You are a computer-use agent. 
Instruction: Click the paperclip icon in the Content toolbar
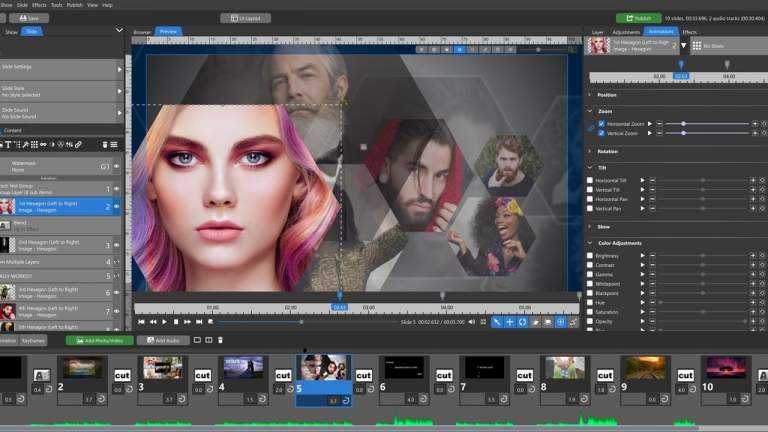tap(78, 144)
